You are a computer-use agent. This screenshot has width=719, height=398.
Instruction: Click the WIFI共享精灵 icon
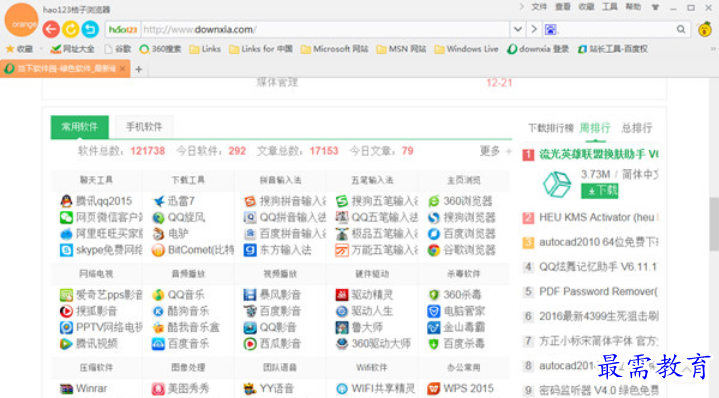click(342, 389)
